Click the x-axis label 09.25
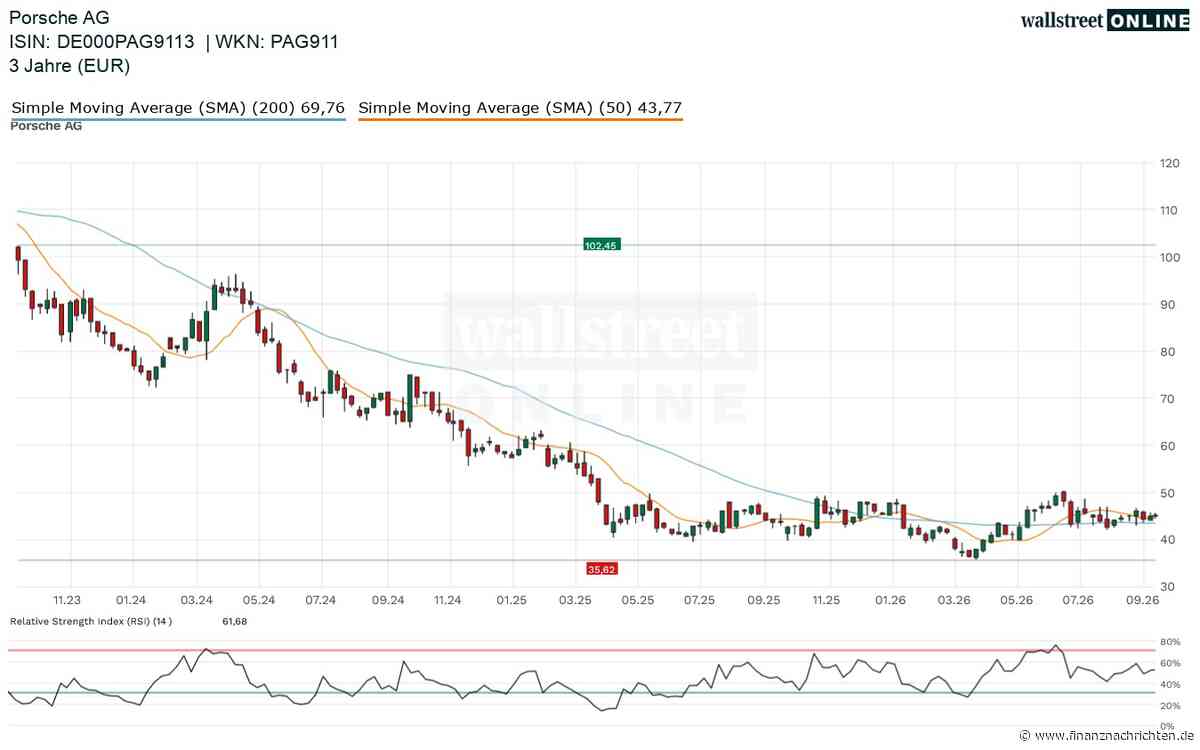The height and width of the screenshot is (750, 1200). point(763,600)
